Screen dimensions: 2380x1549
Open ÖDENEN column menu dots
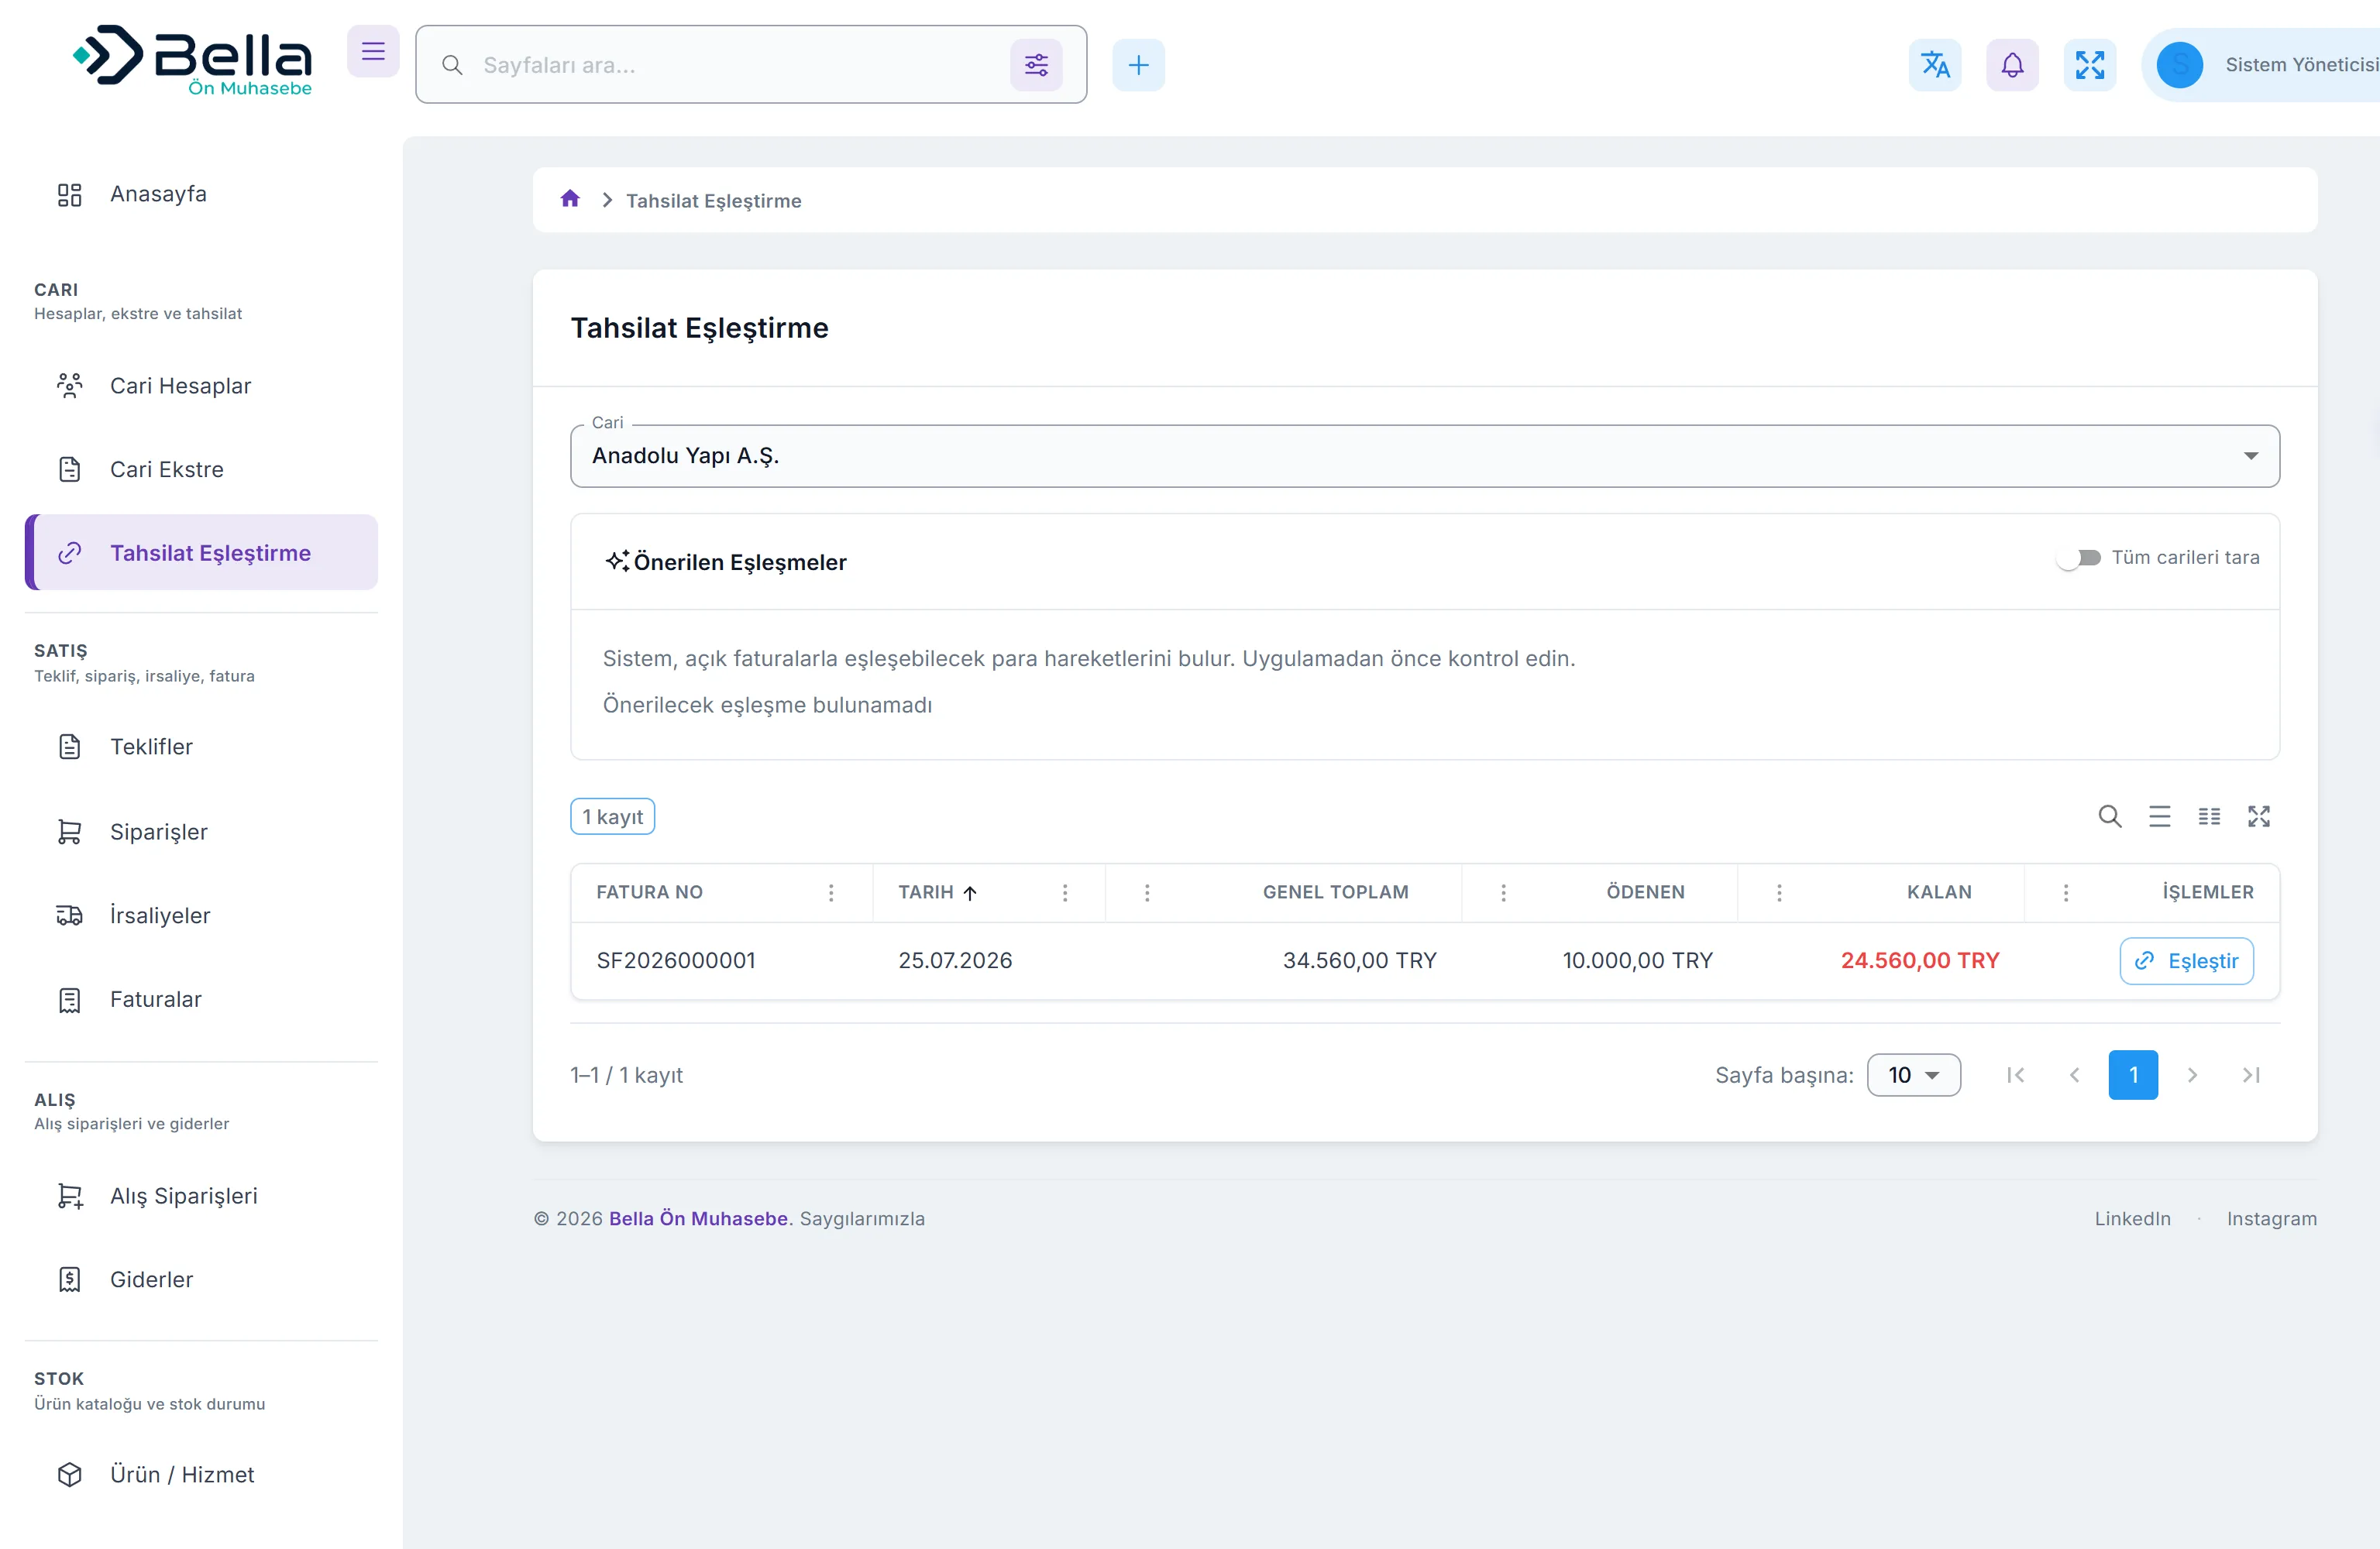pos(1503,892)
